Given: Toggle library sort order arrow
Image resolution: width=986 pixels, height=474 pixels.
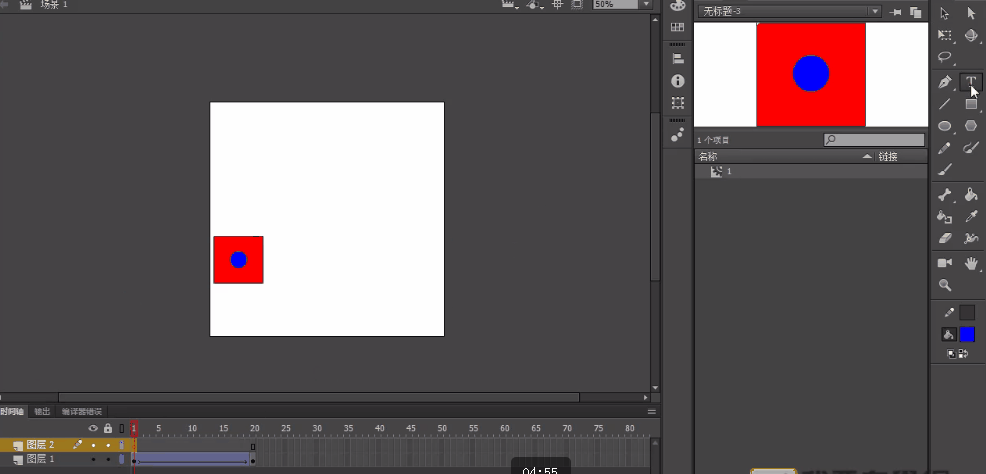Looking at the screenshot, I should pos(867,157).
